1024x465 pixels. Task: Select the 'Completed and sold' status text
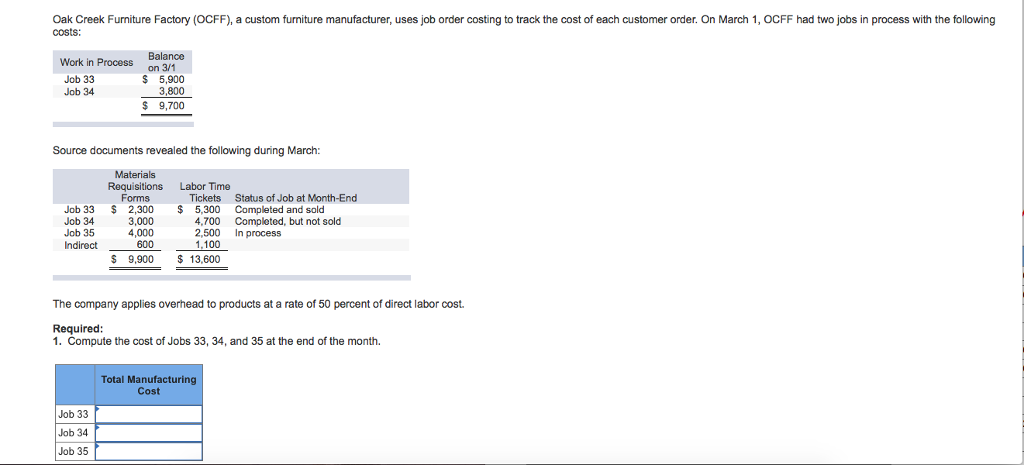[x=280, y=210]
